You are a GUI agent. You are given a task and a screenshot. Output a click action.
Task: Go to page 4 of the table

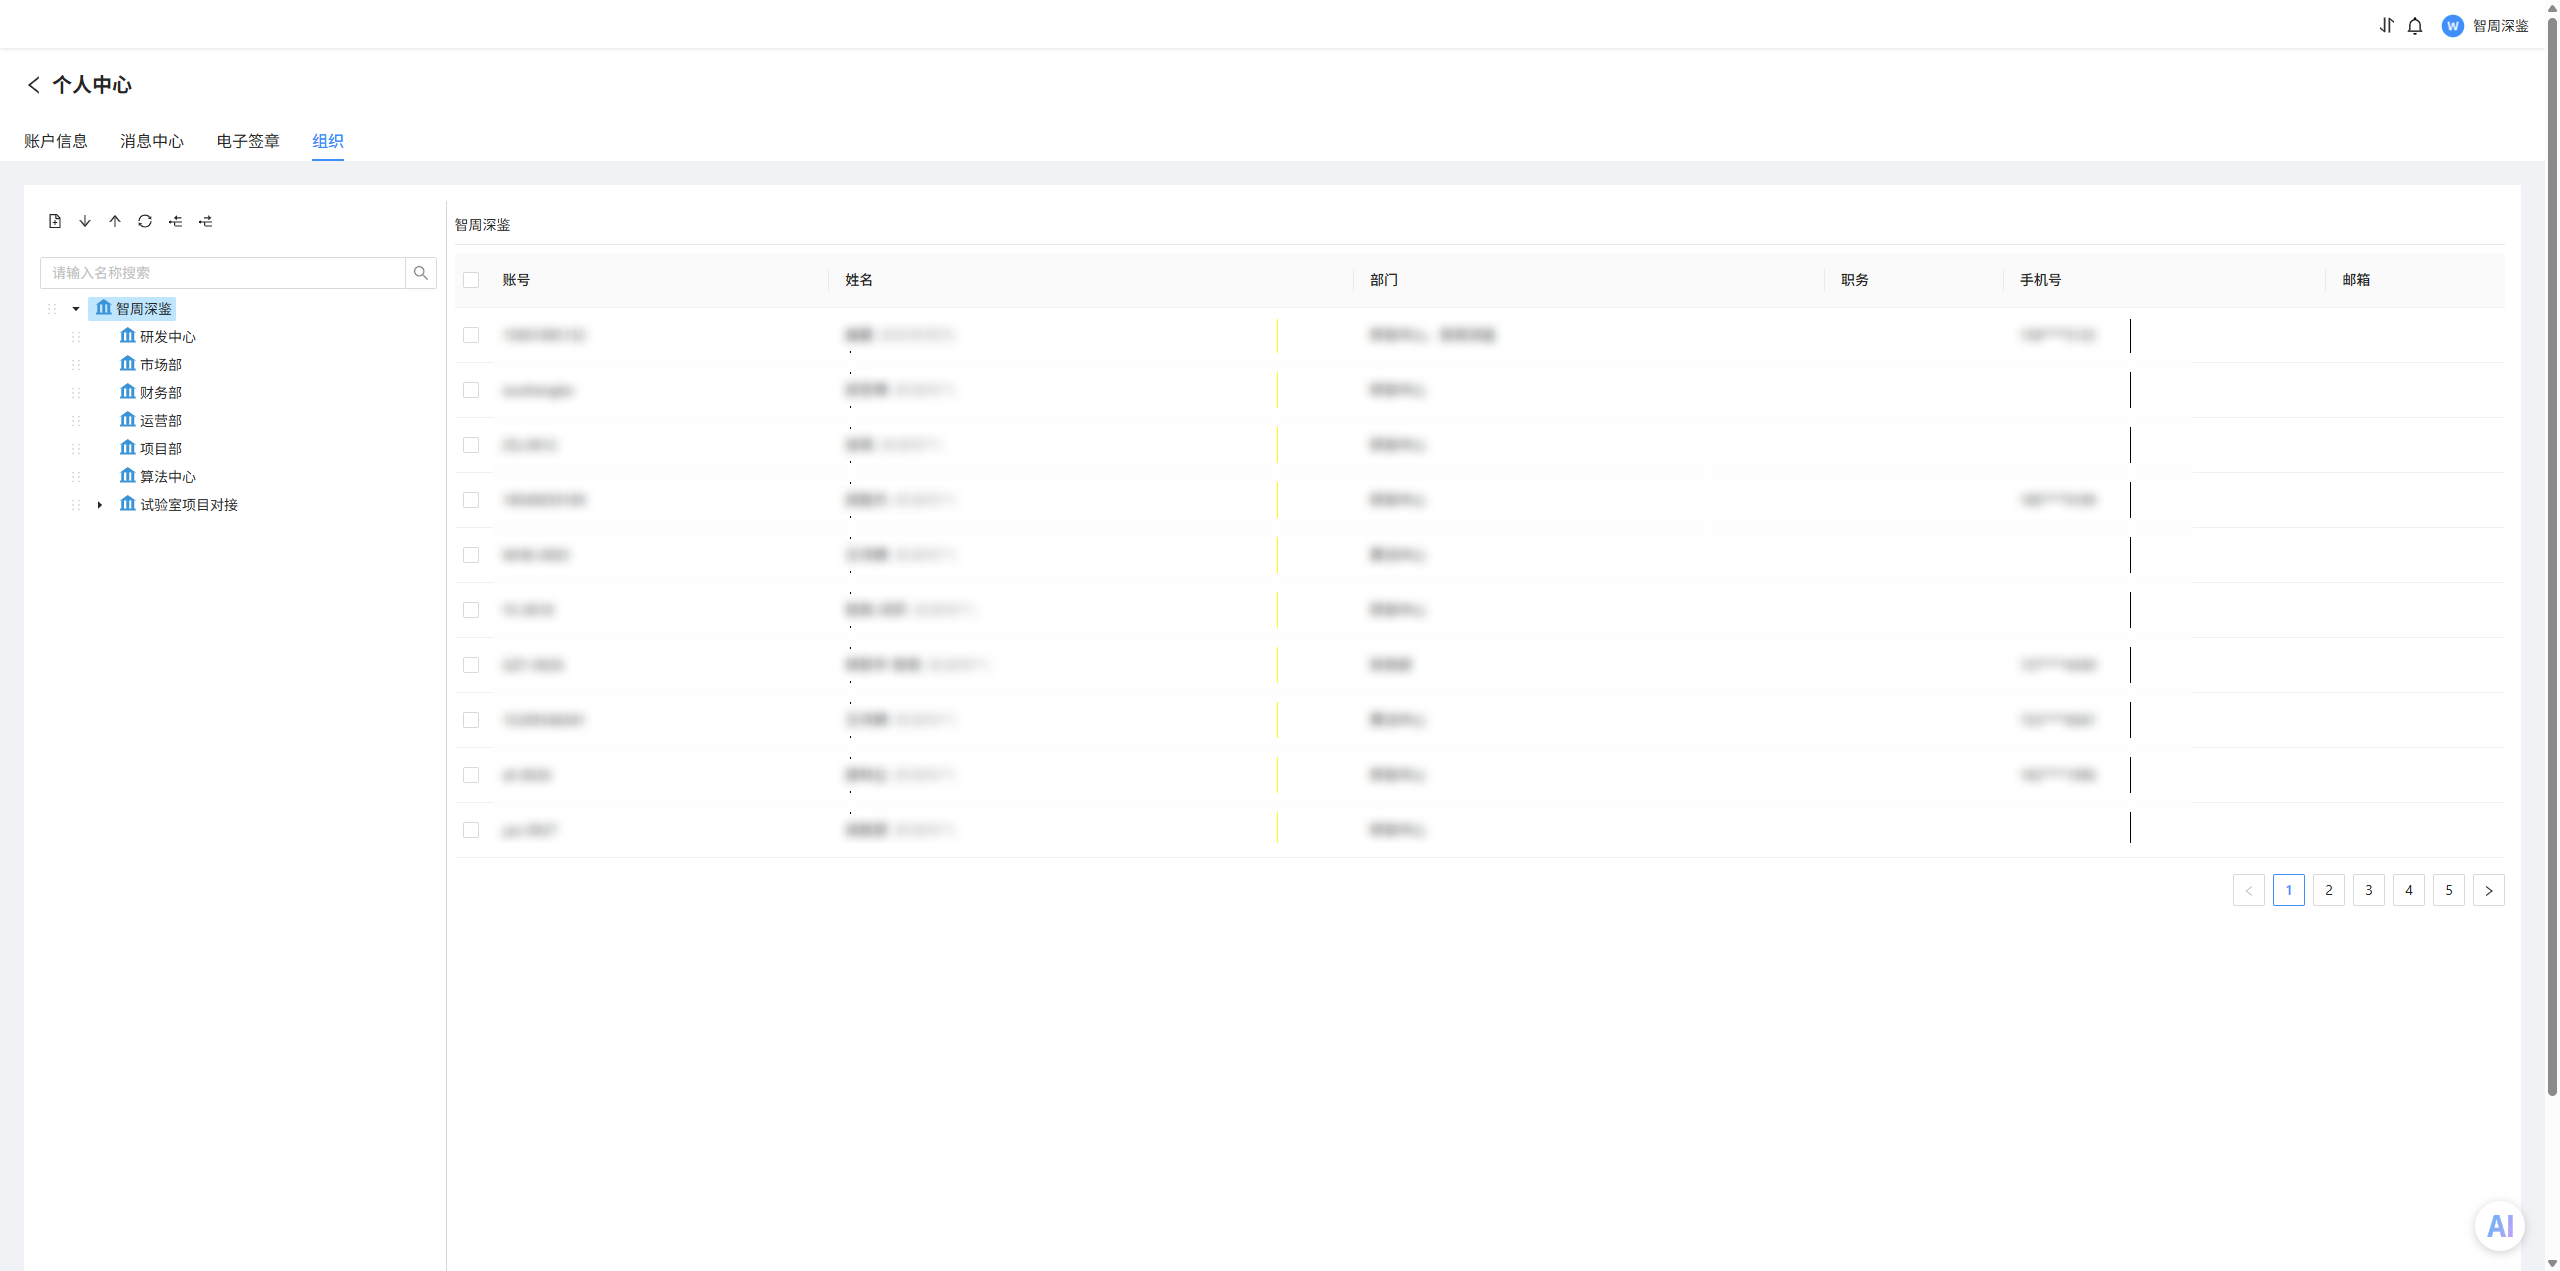click(2409, 890)
